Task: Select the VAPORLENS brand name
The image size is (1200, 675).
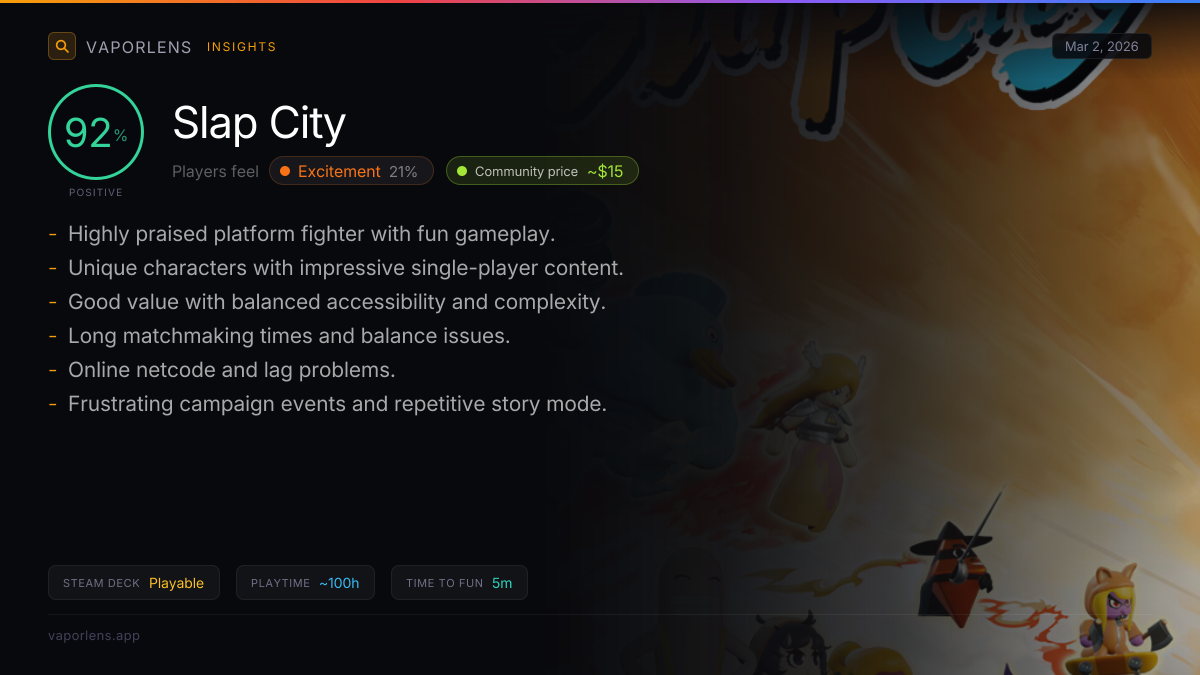Action: 139,47
